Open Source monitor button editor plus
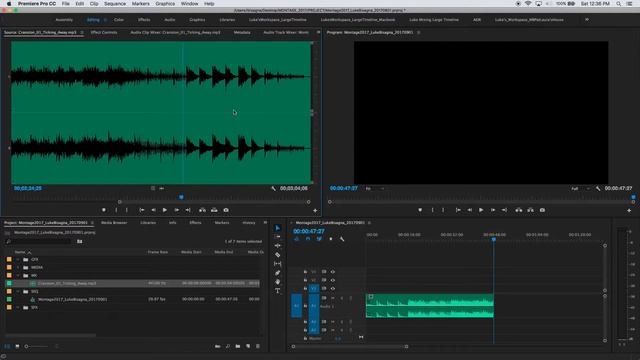The width and height of the screenshot is (640, 360). tap(315, 210)
